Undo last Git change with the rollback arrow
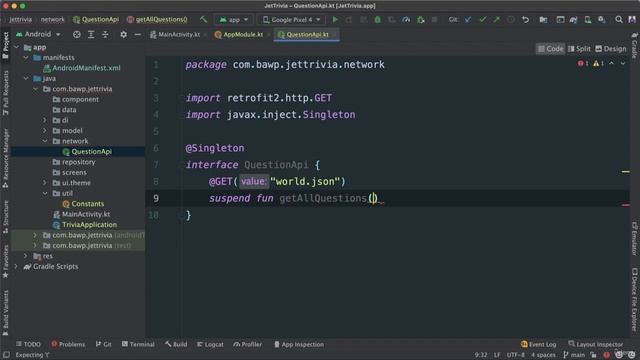Image resolution: width=640 pixels, height=360 pixels. coord(525,20)
